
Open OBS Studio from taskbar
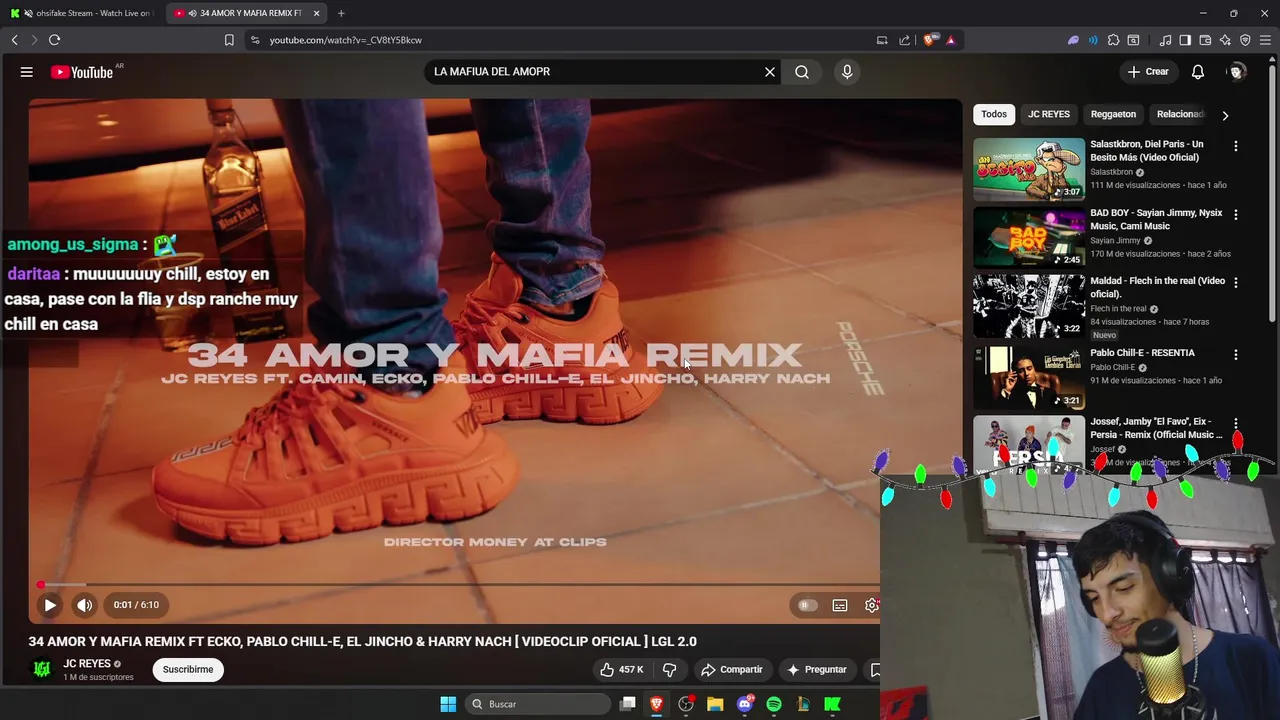click(686, 704)
